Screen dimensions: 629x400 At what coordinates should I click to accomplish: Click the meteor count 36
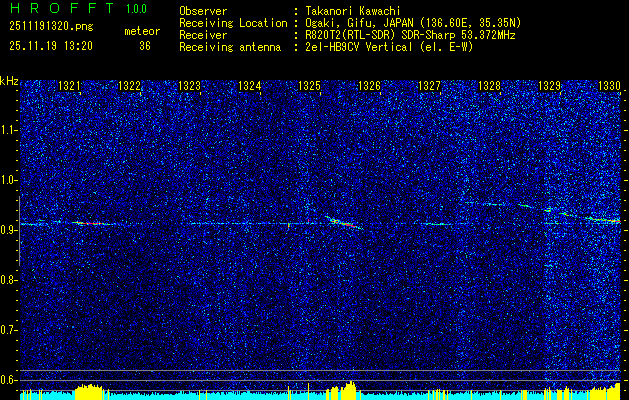coord(145,46)
